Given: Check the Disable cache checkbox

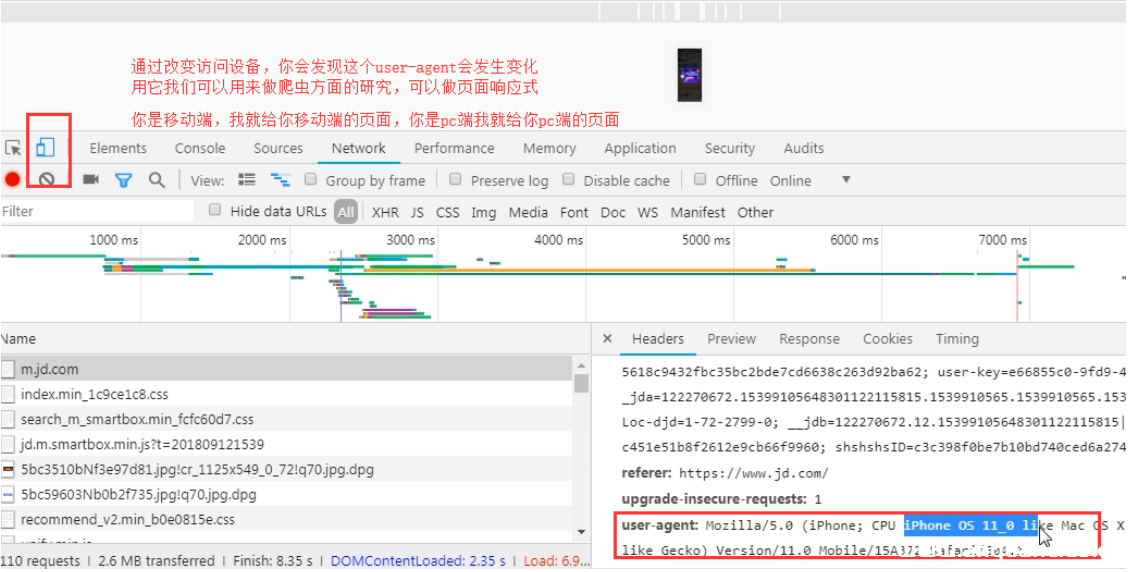Looking at the screenshot, I should 569,179.
